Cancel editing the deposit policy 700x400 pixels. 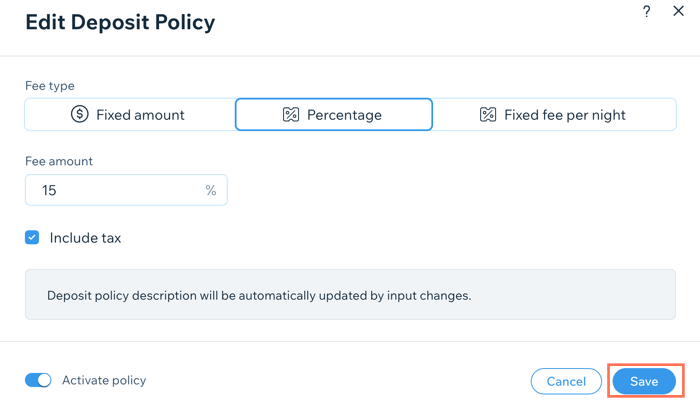tap(566, 381)
